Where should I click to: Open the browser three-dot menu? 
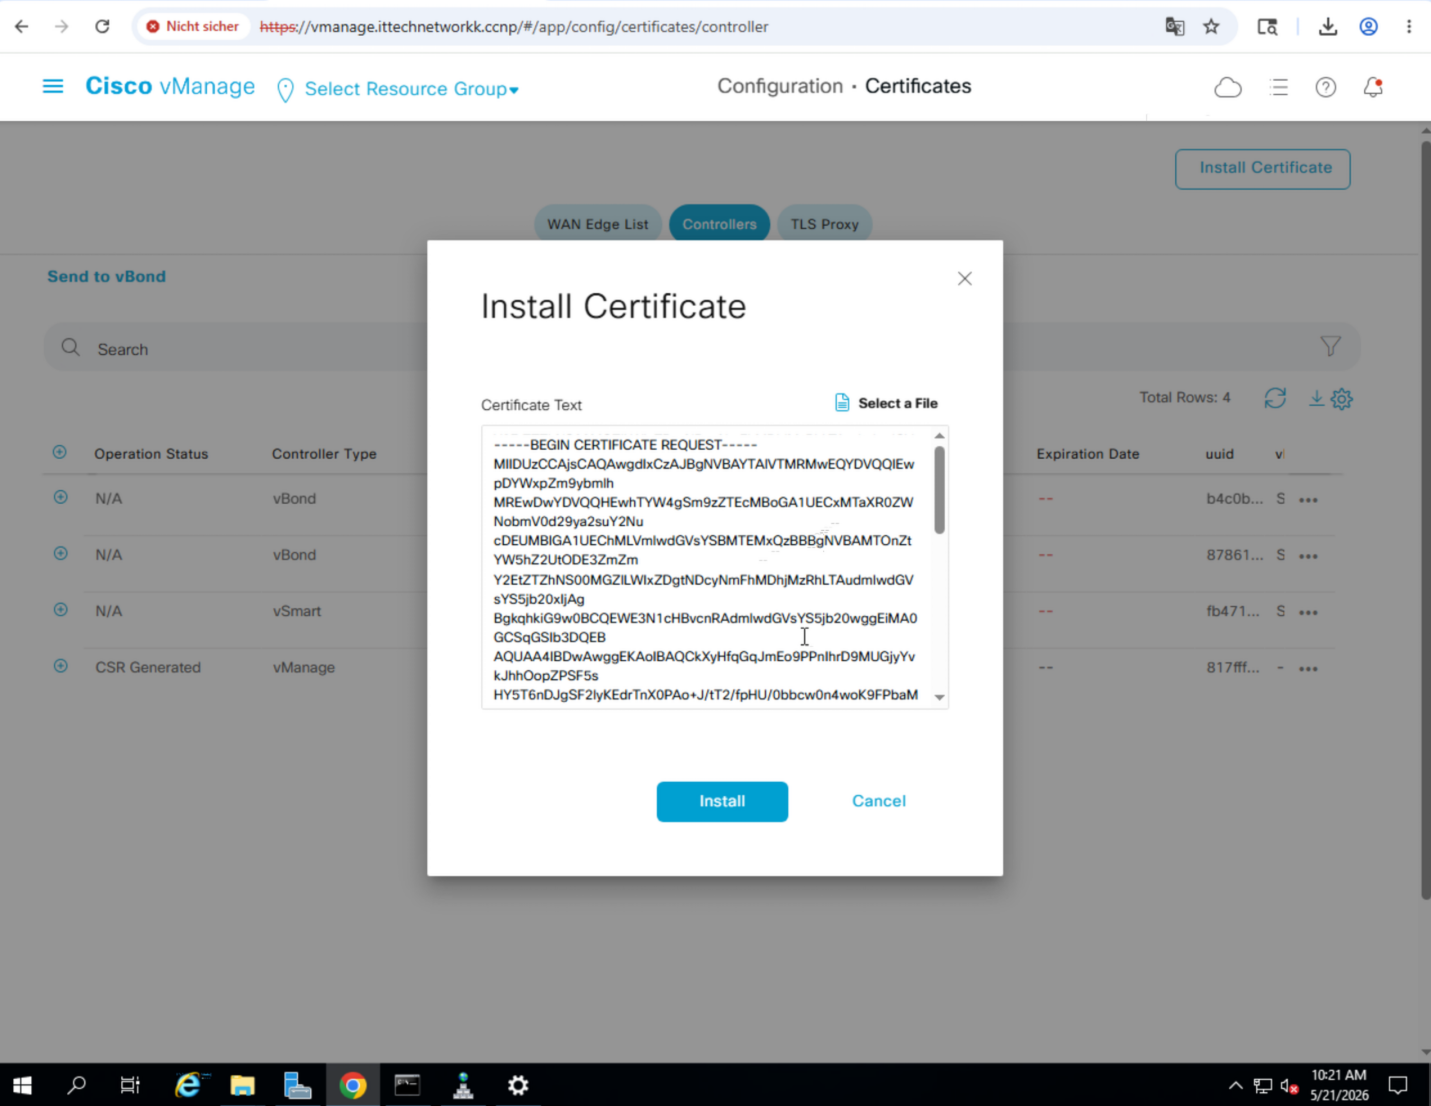tap(1409, 27)
